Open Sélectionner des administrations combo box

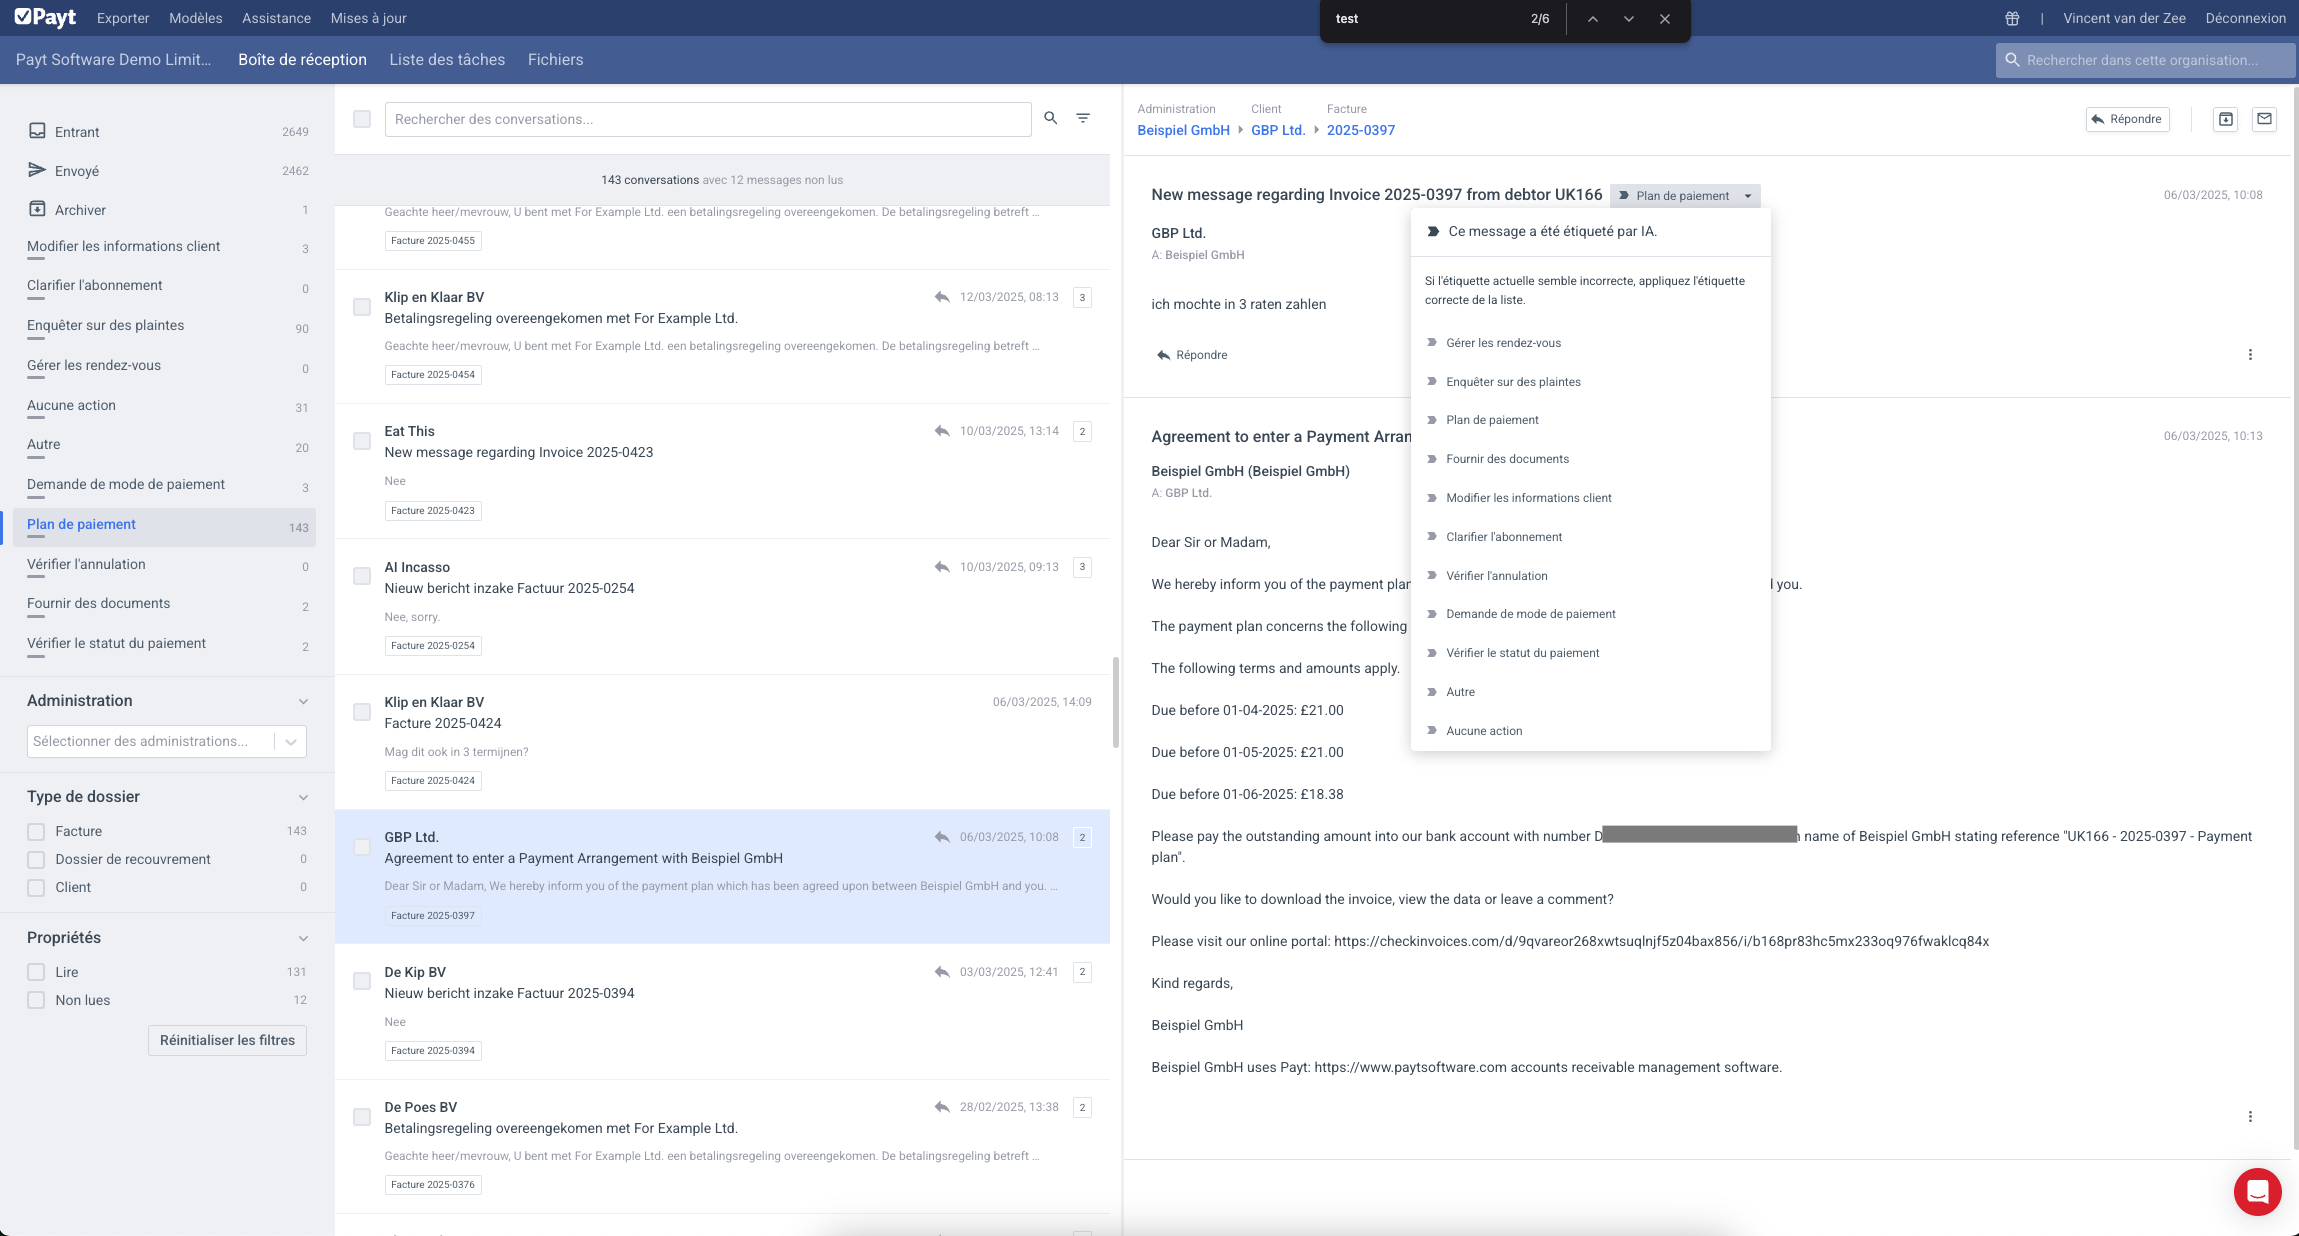[166, 741]
